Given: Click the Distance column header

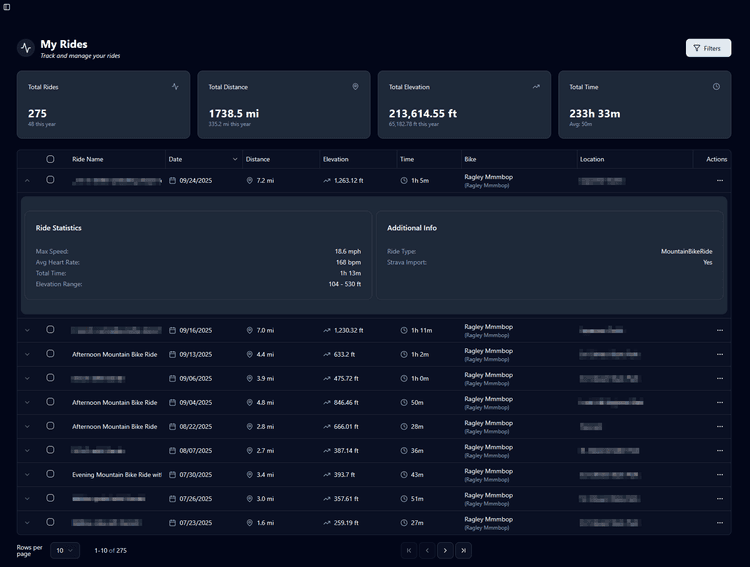Looking at the screenshot, I should pyautogui.click(x=258, y=159).
